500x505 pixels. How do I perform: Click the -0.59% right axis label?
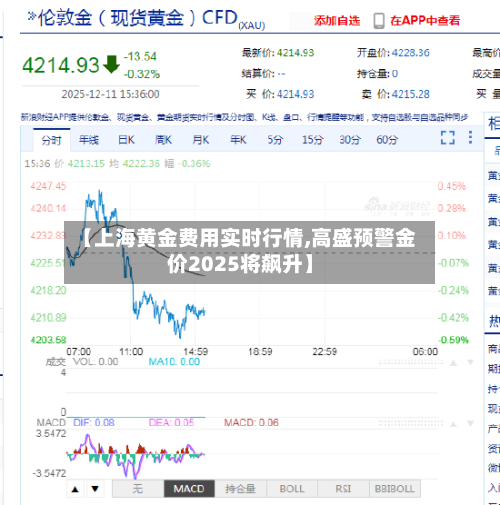click(x=453, y=340)
